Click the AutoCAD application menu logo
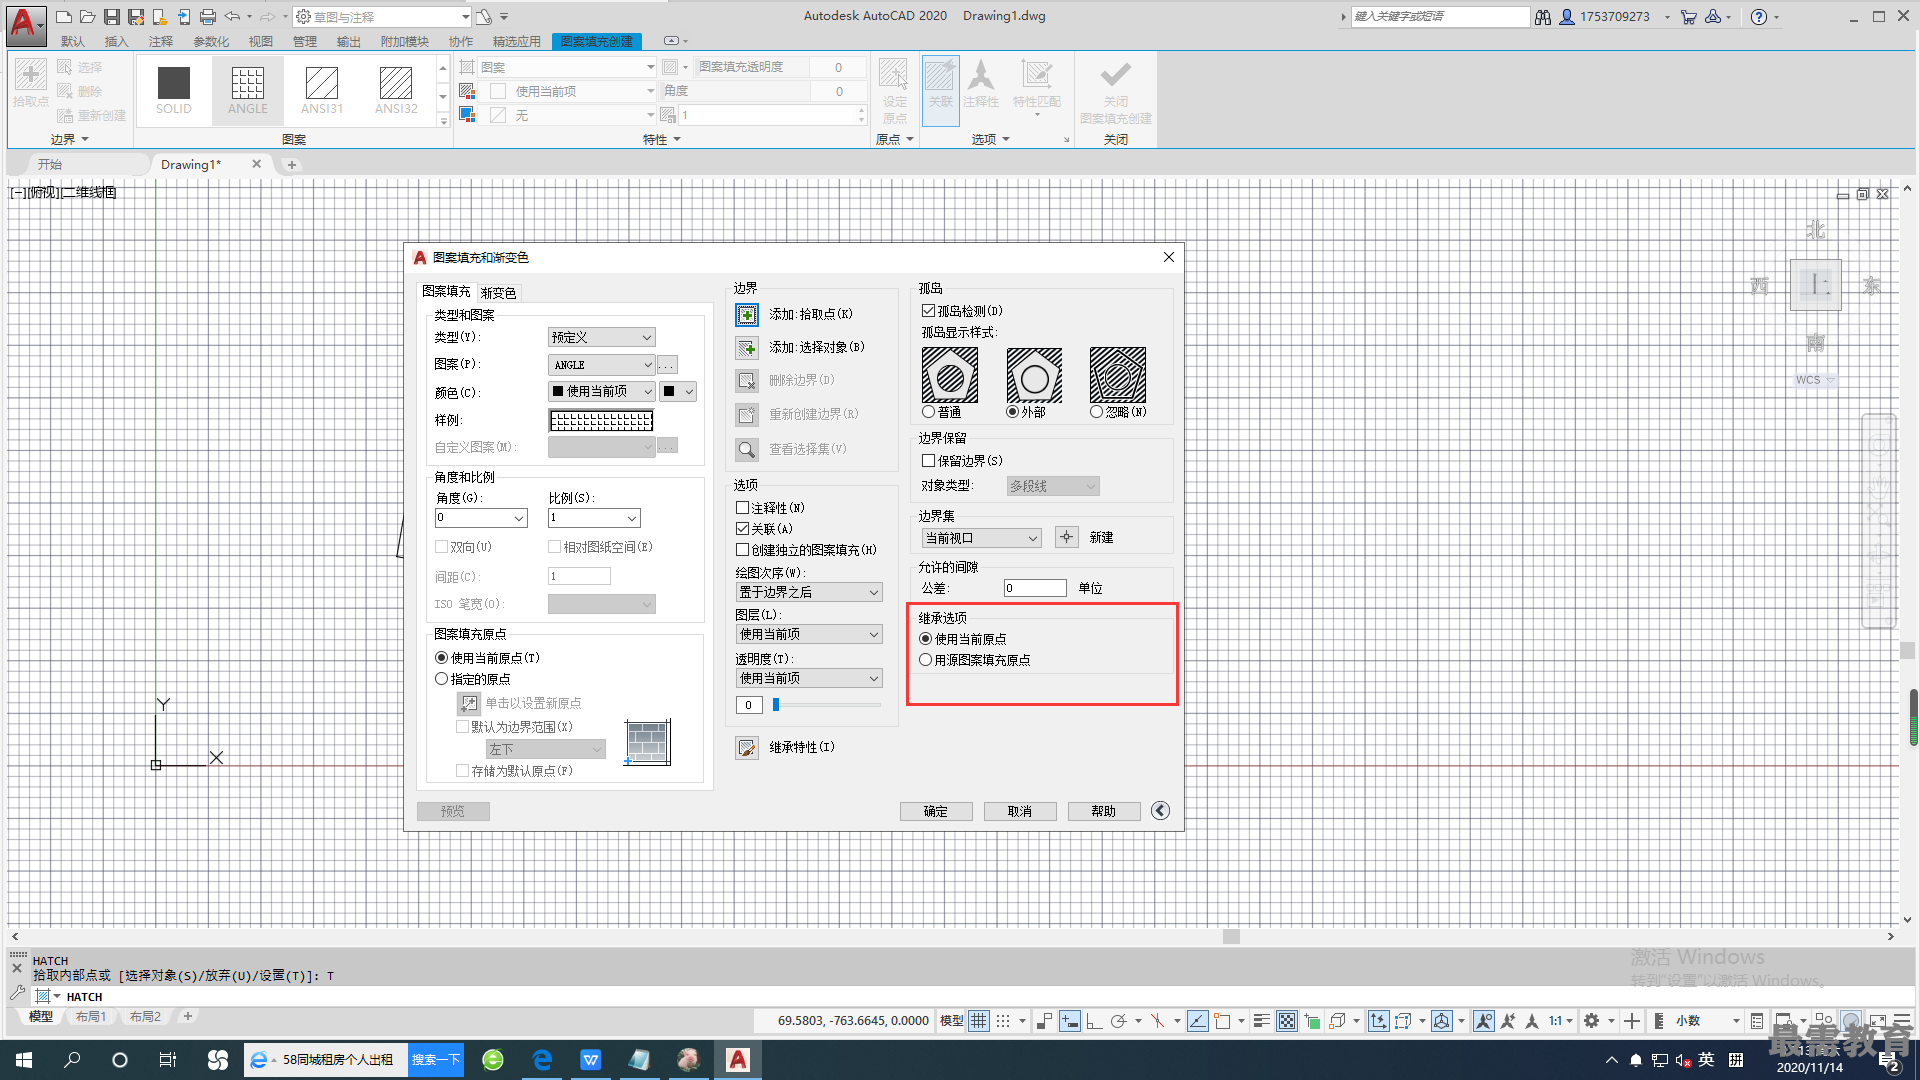This screenshot has width=1920, height=1080. pyautogui.click(x=24, y=24)
